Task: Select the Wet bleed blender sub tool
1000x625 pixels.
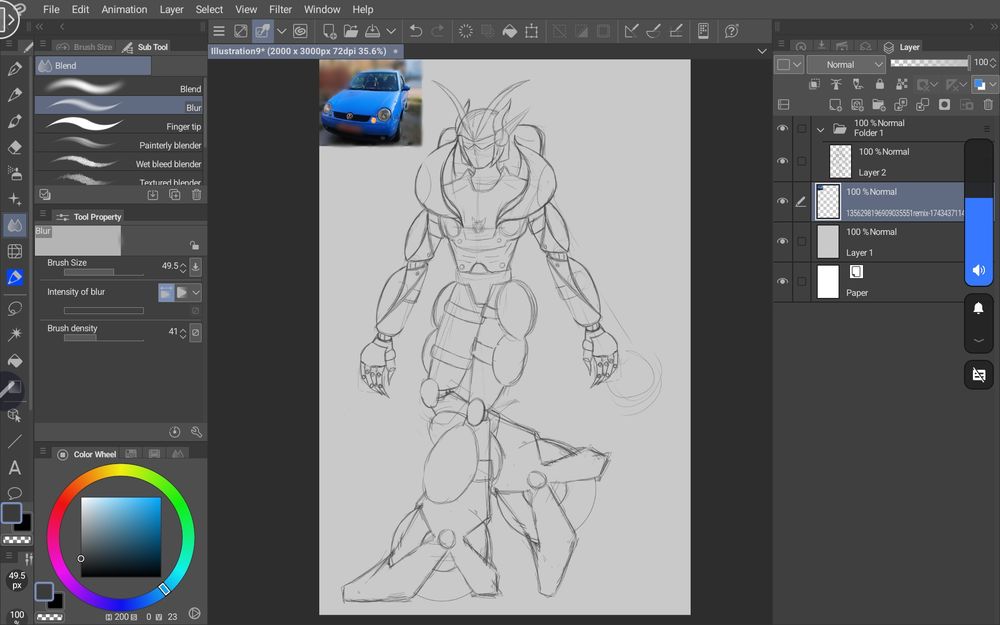Action: (119, 163)
